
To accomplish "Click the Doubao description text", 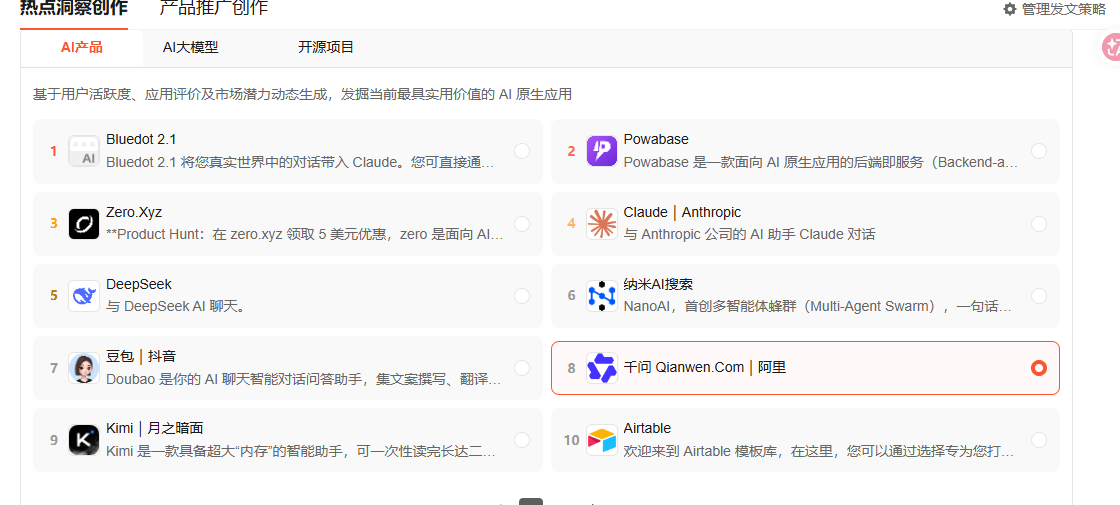I will tap(304, 379).
